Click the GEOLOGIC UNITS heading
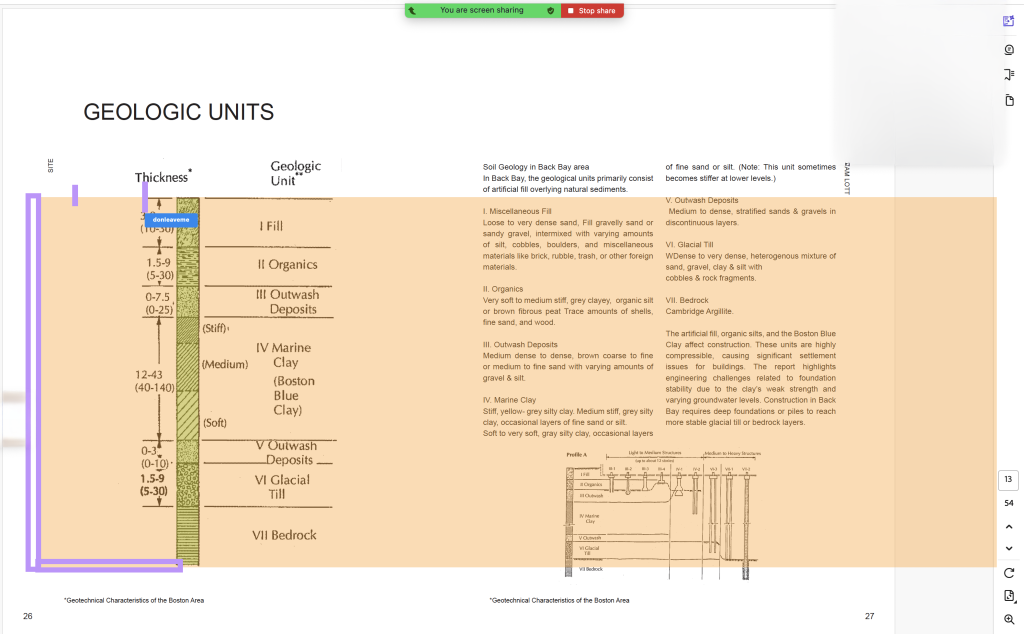The width and height of the screenshot is (1024, 634). (x=178, y=112)
